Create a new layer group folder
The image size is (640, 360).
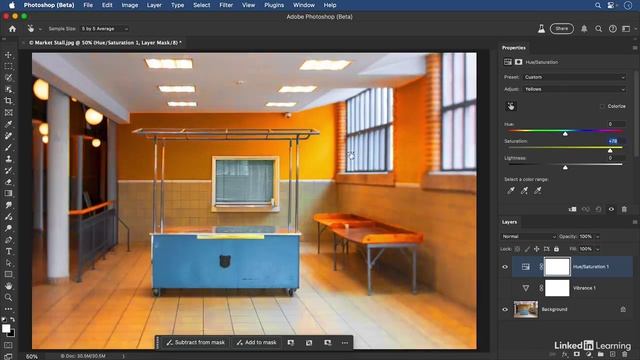600,355
